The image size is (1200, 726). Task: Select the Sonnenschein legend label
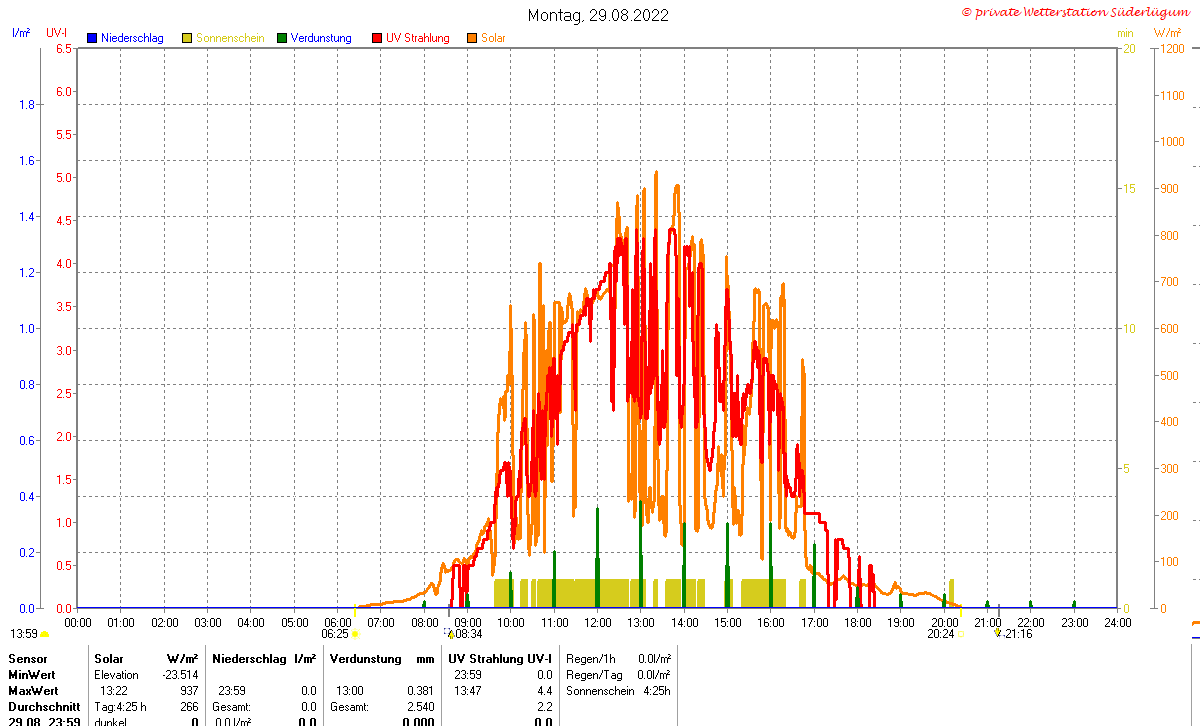230,38
